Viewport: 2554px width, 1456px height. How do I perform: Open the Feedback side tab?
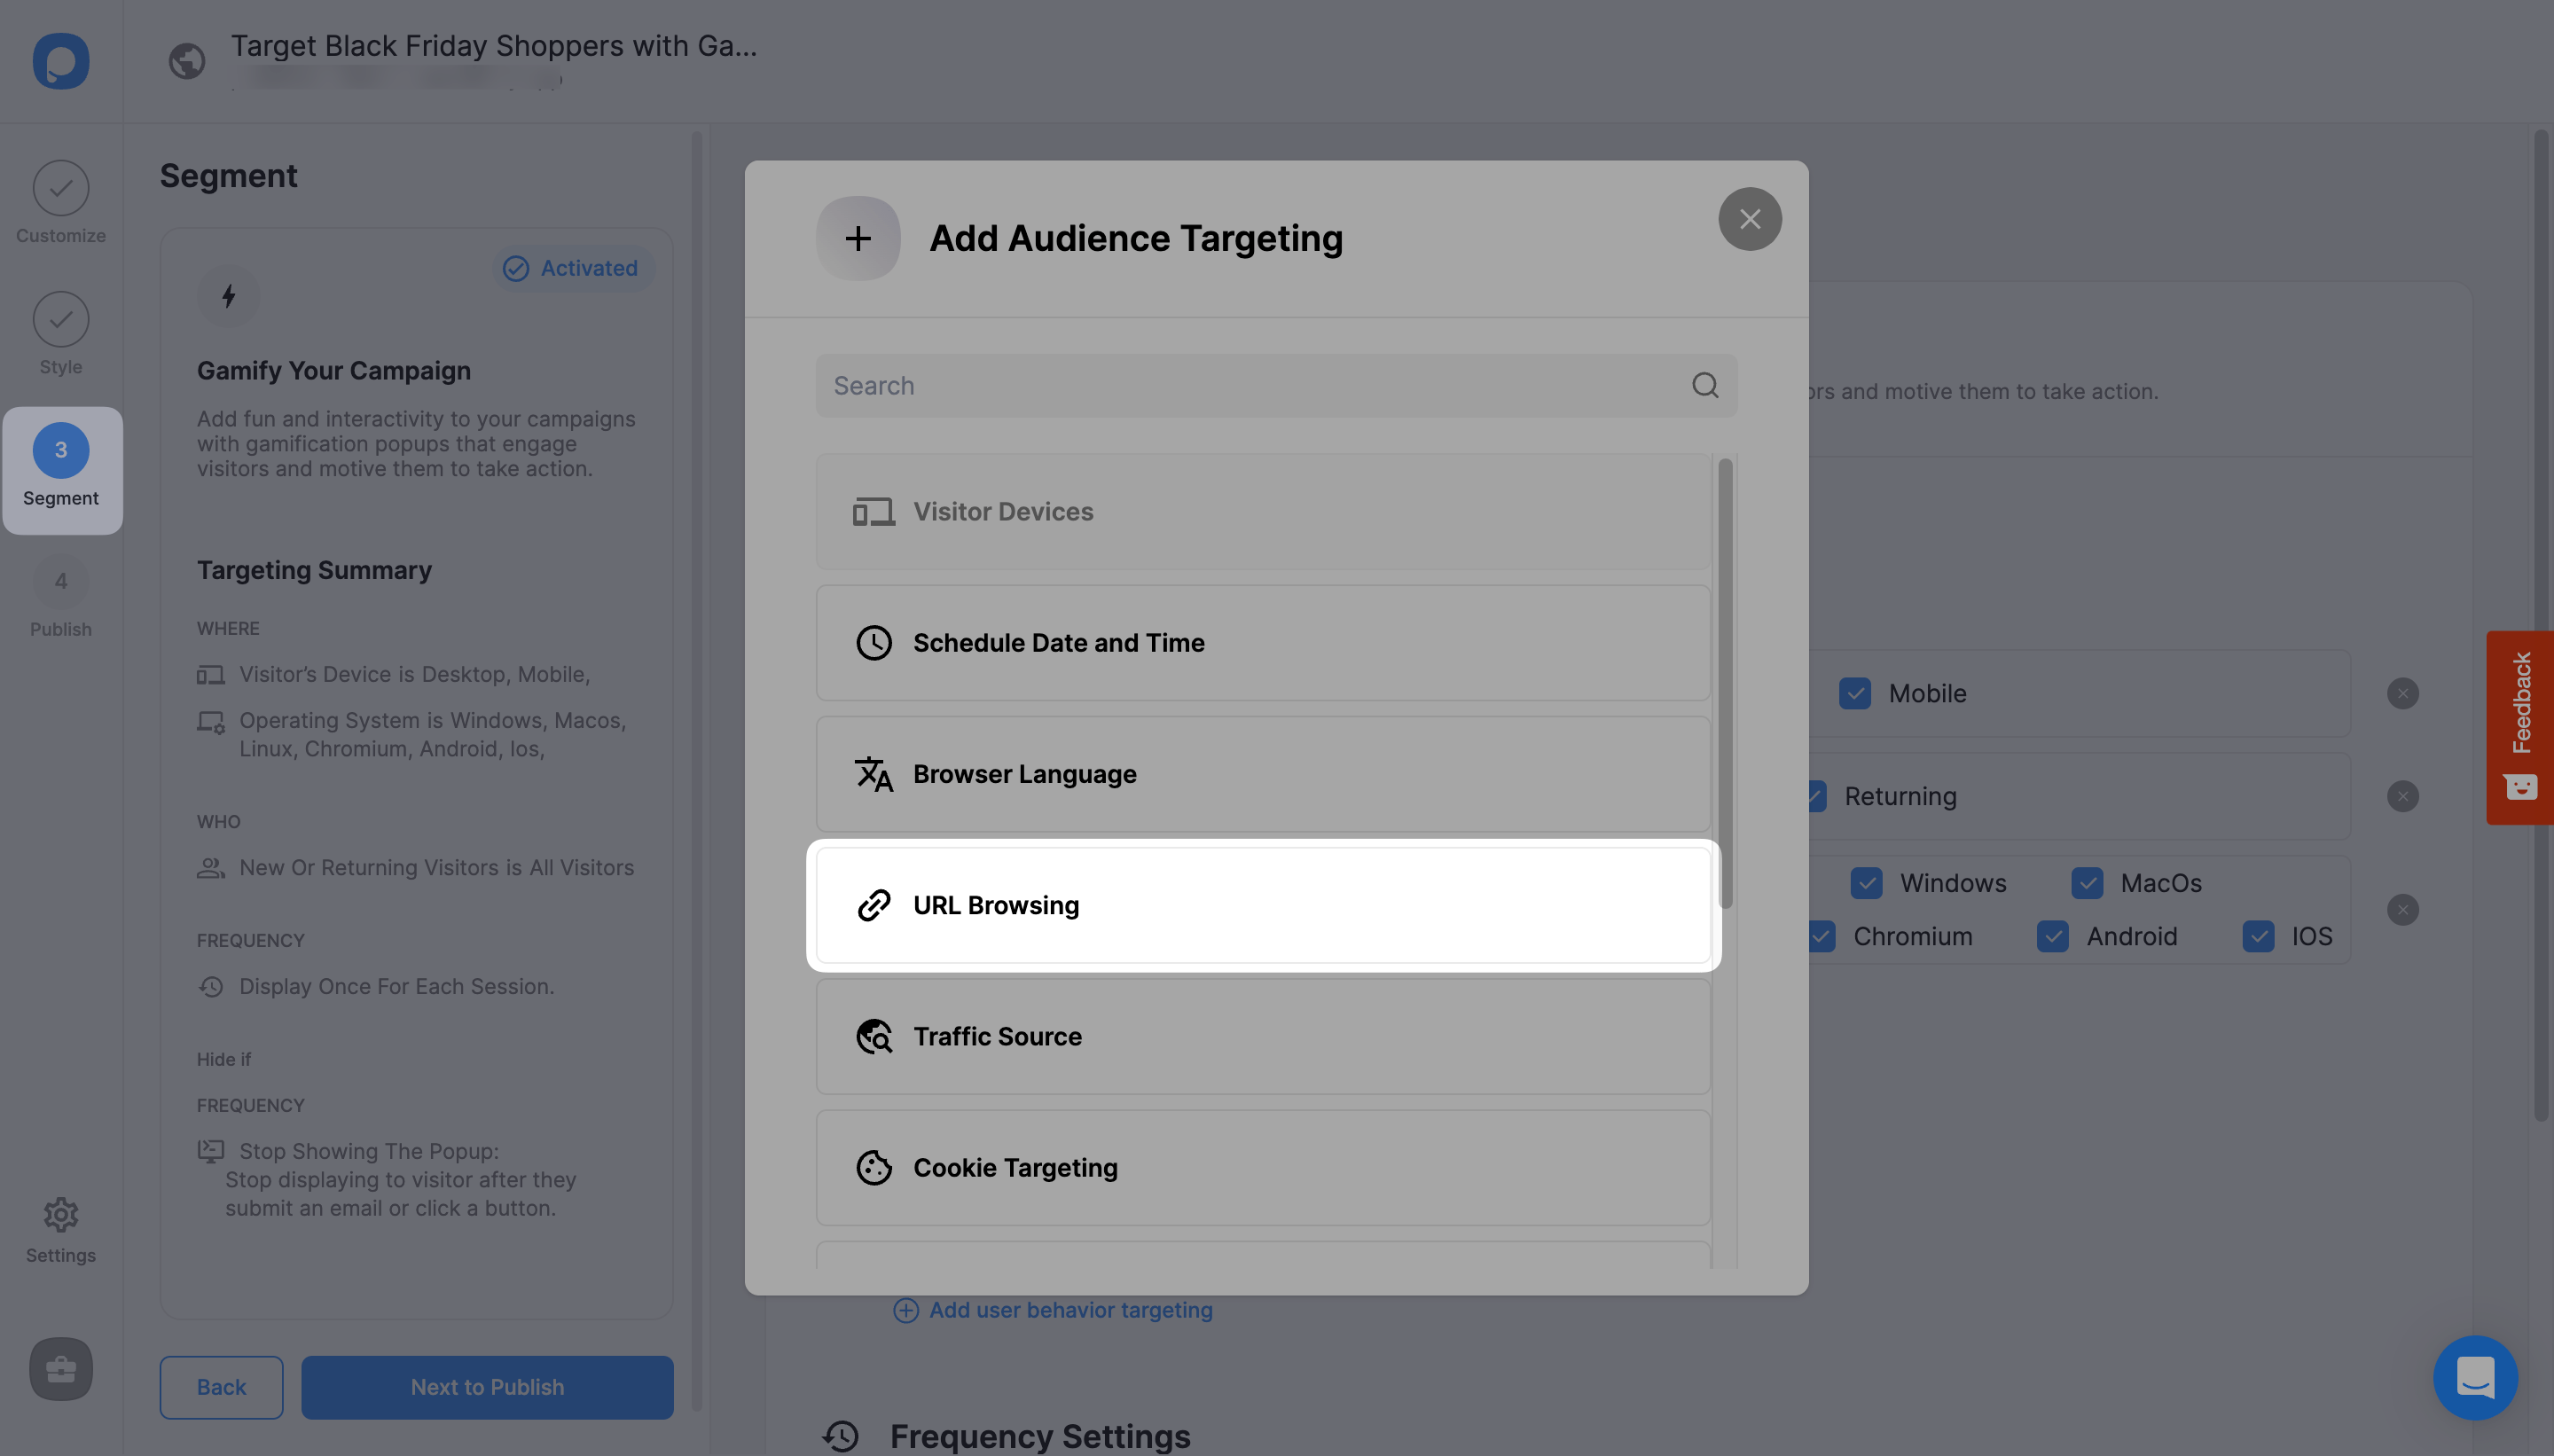point(2520,727)
